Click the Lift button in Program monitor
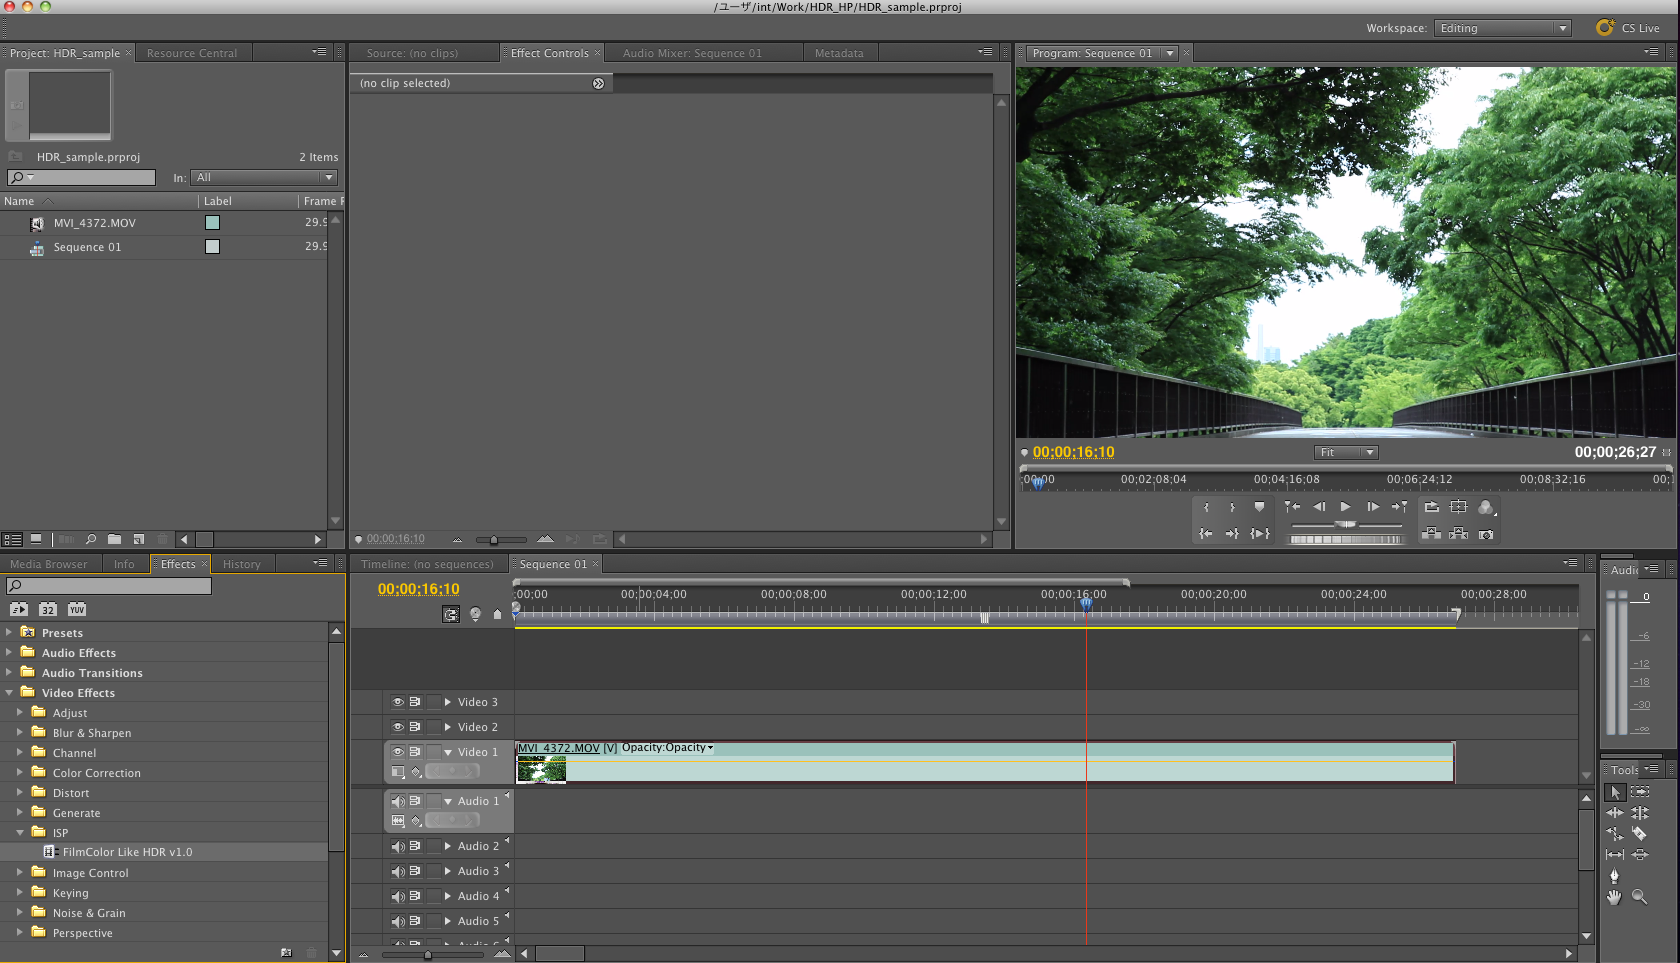Viewport: 1680px width, 963px height. point(1432,534)
